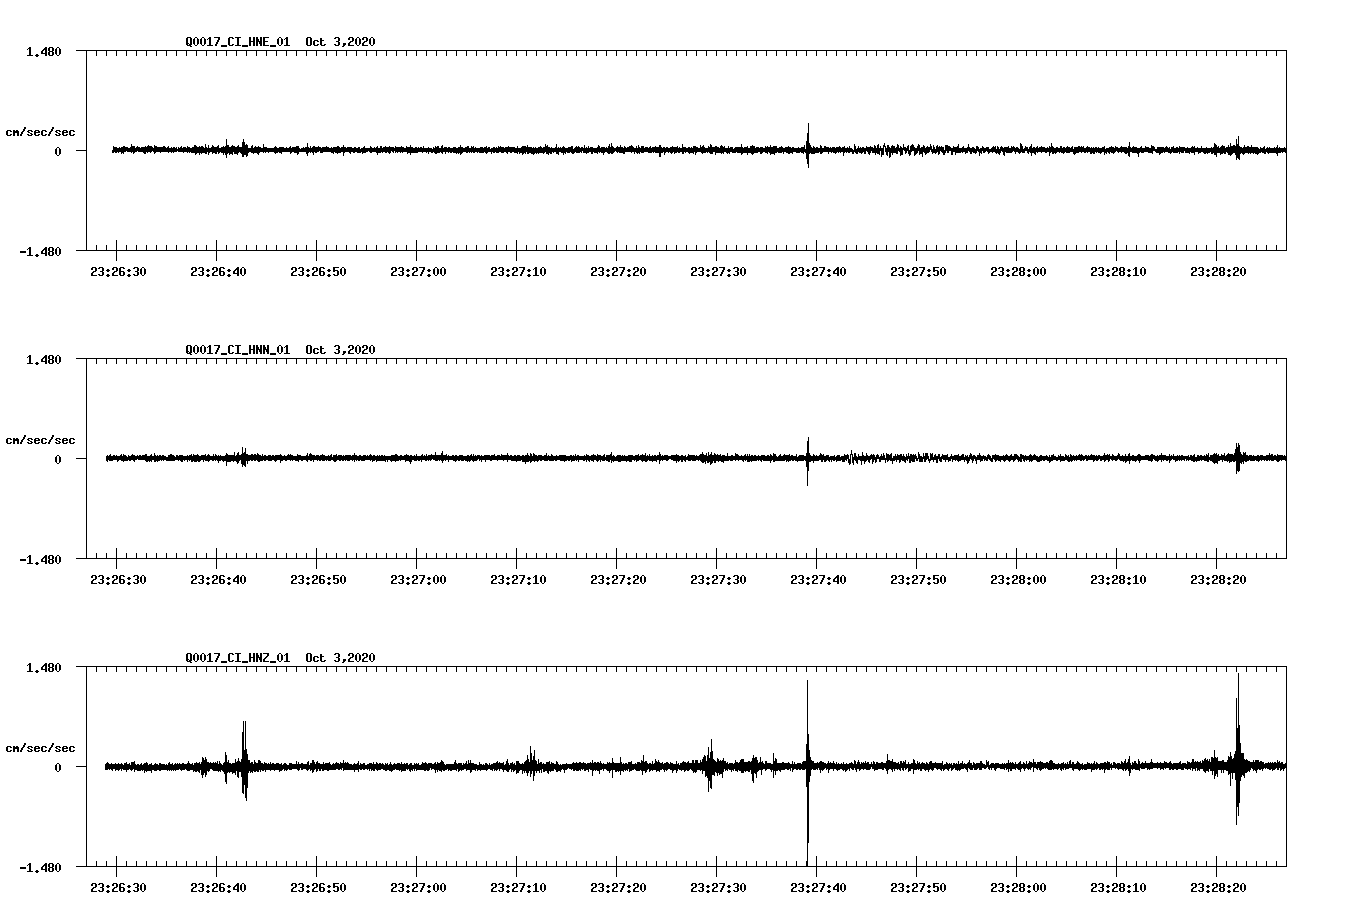Click the 23:26:30 timestamp under the top plot
Image resolution: width=1358 pixels, height=924 pixels.
pos(120,269)
